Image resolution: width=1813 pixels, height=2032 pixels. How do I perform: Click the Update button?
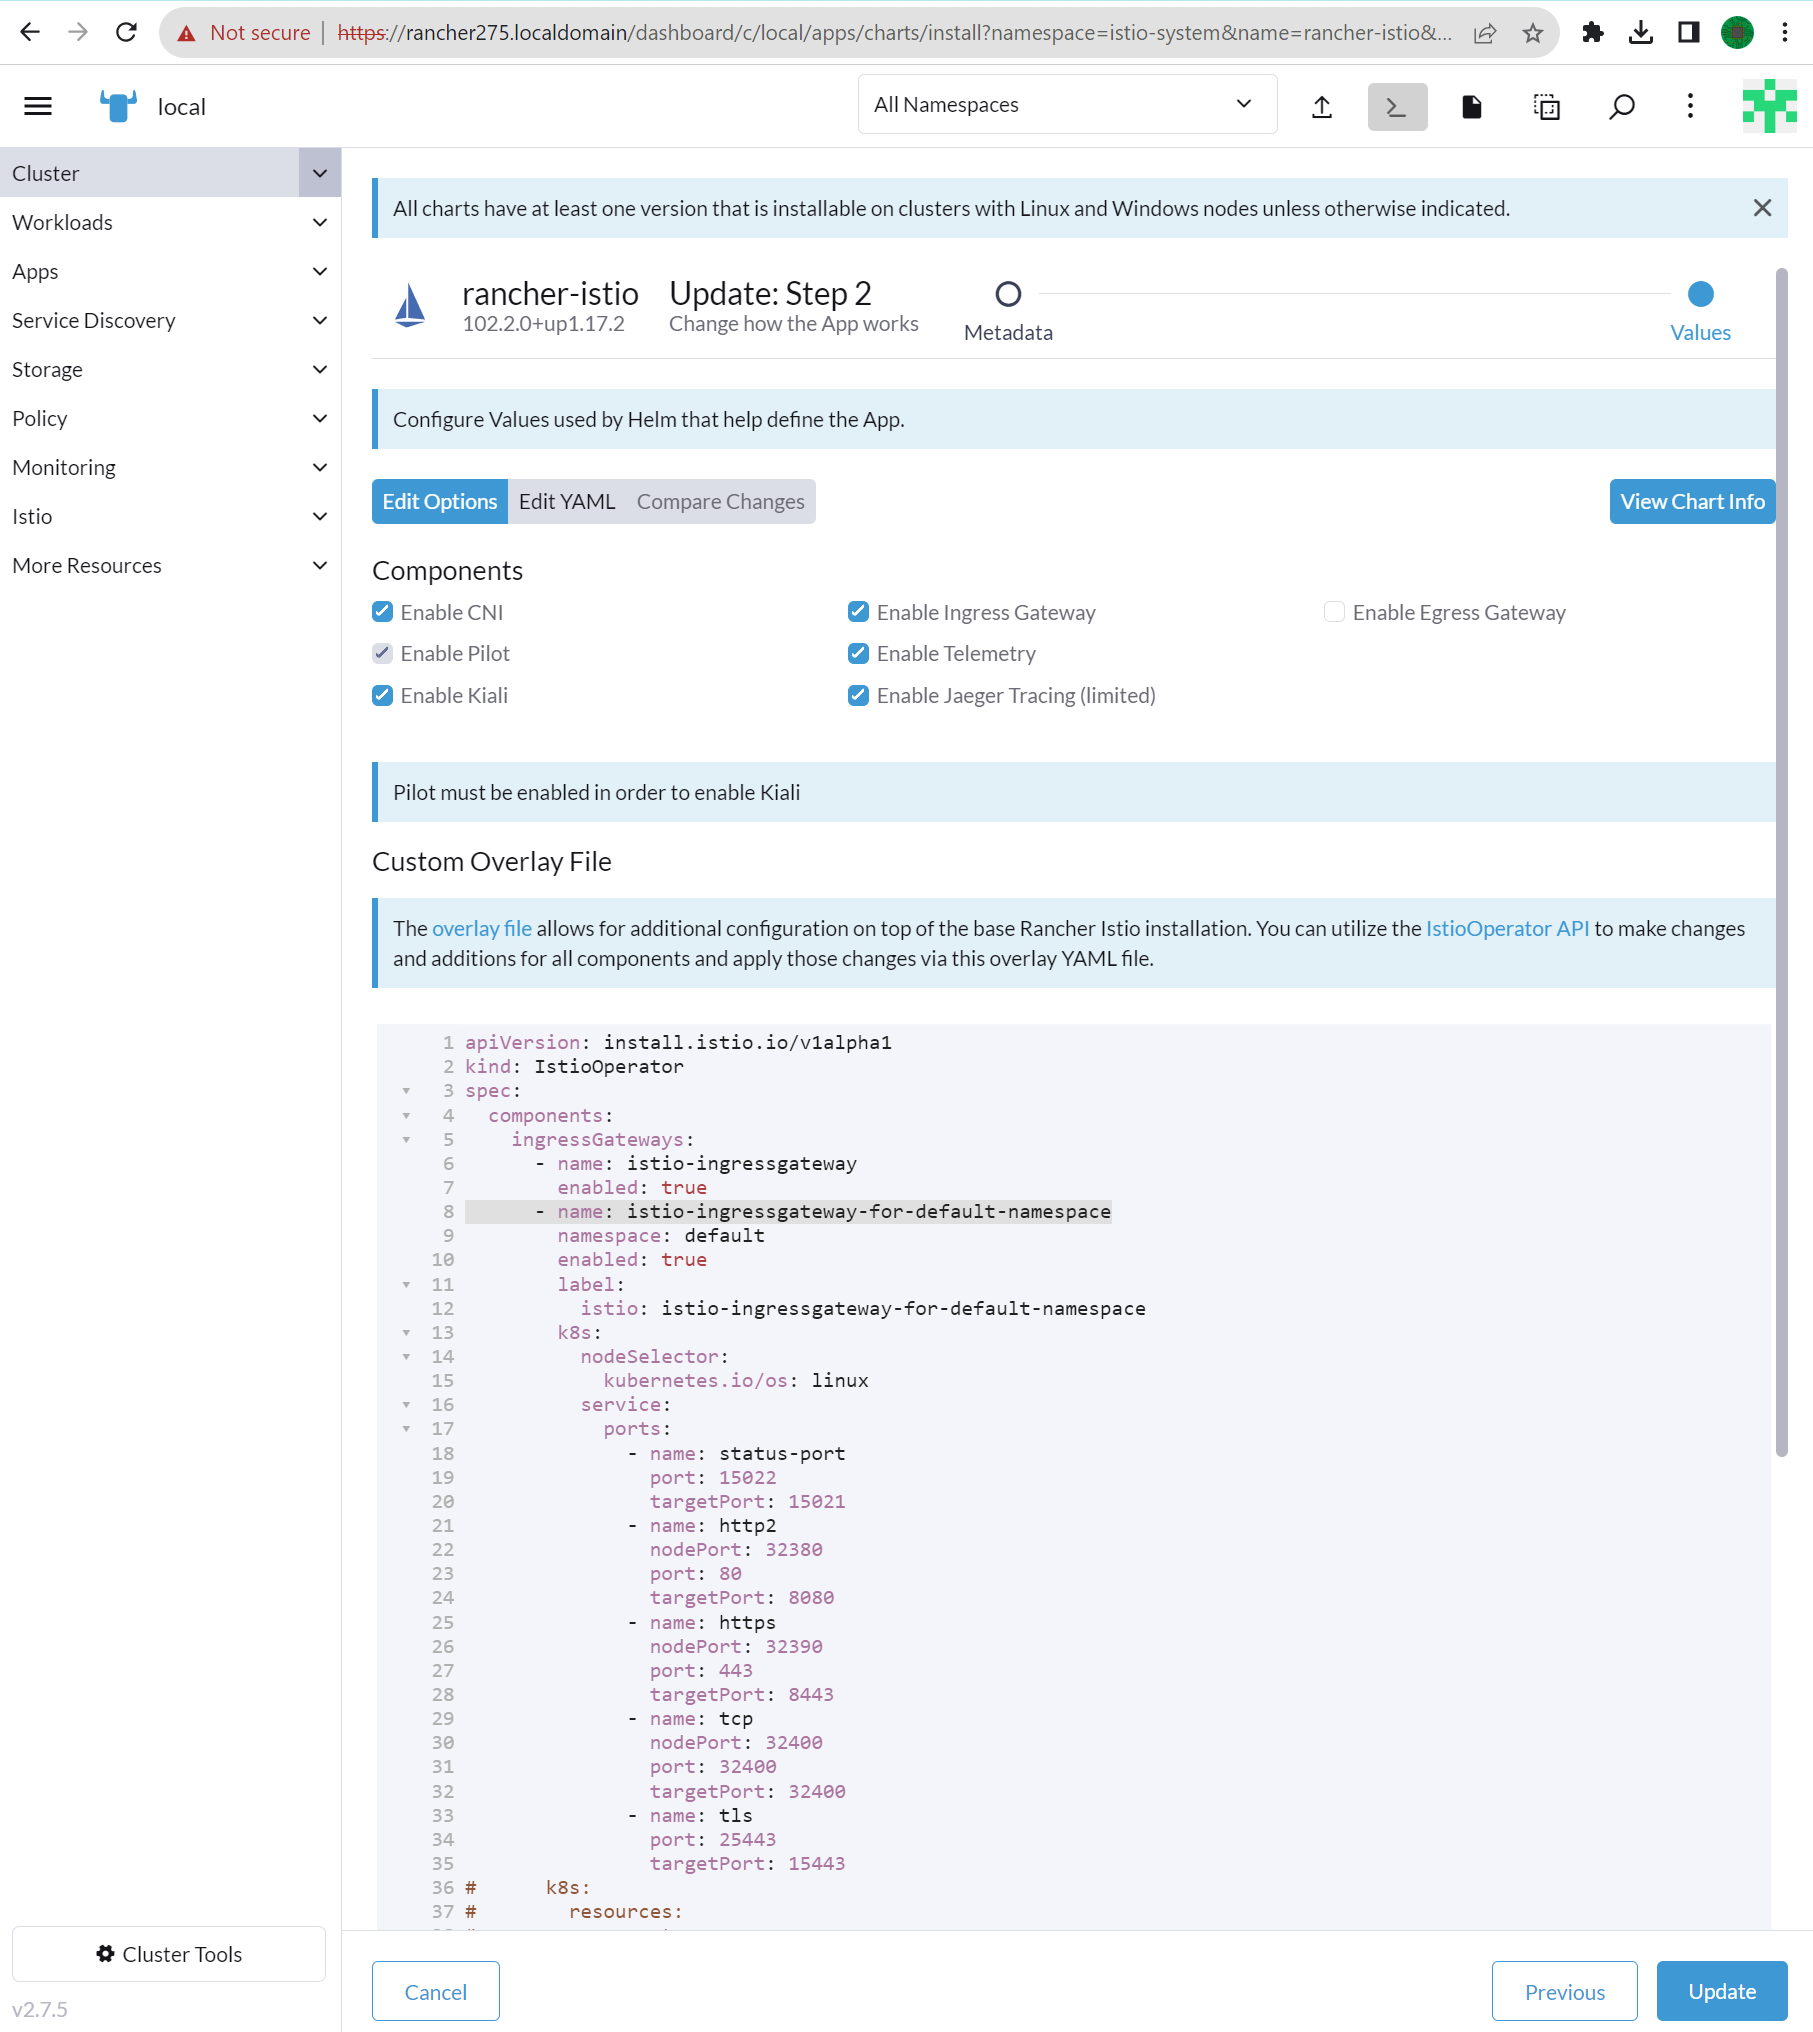click(1721, 1991)
